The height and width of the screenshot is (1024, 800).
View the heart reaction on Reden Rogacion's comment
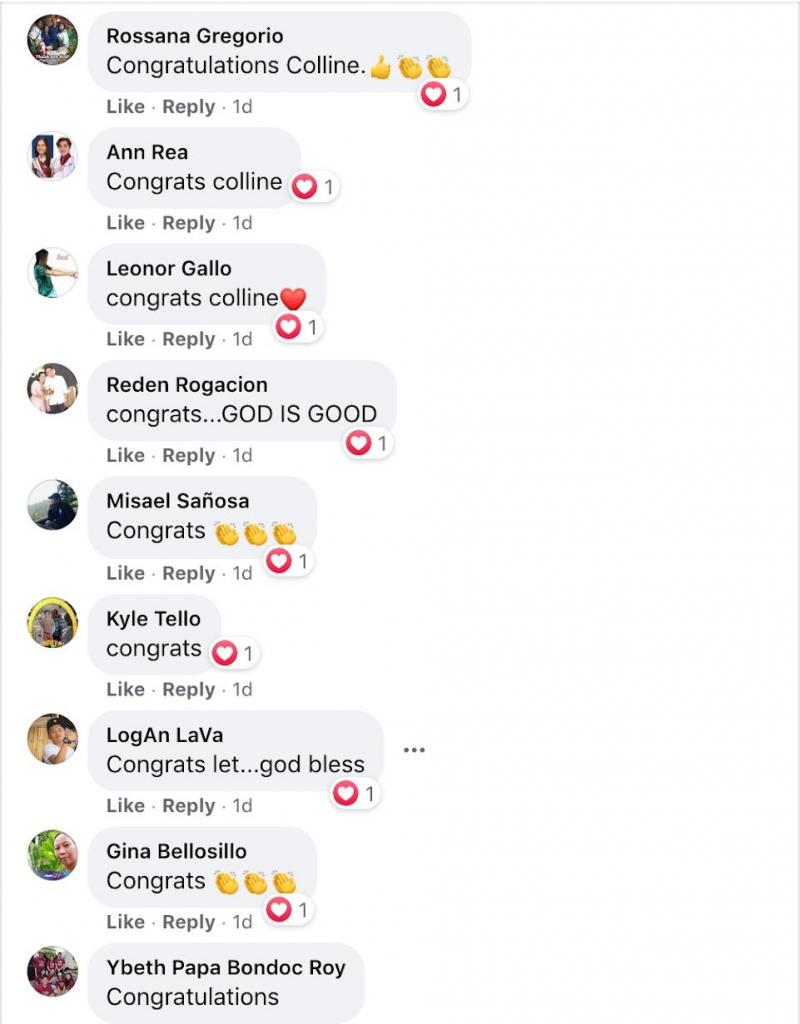pos(368,443)
